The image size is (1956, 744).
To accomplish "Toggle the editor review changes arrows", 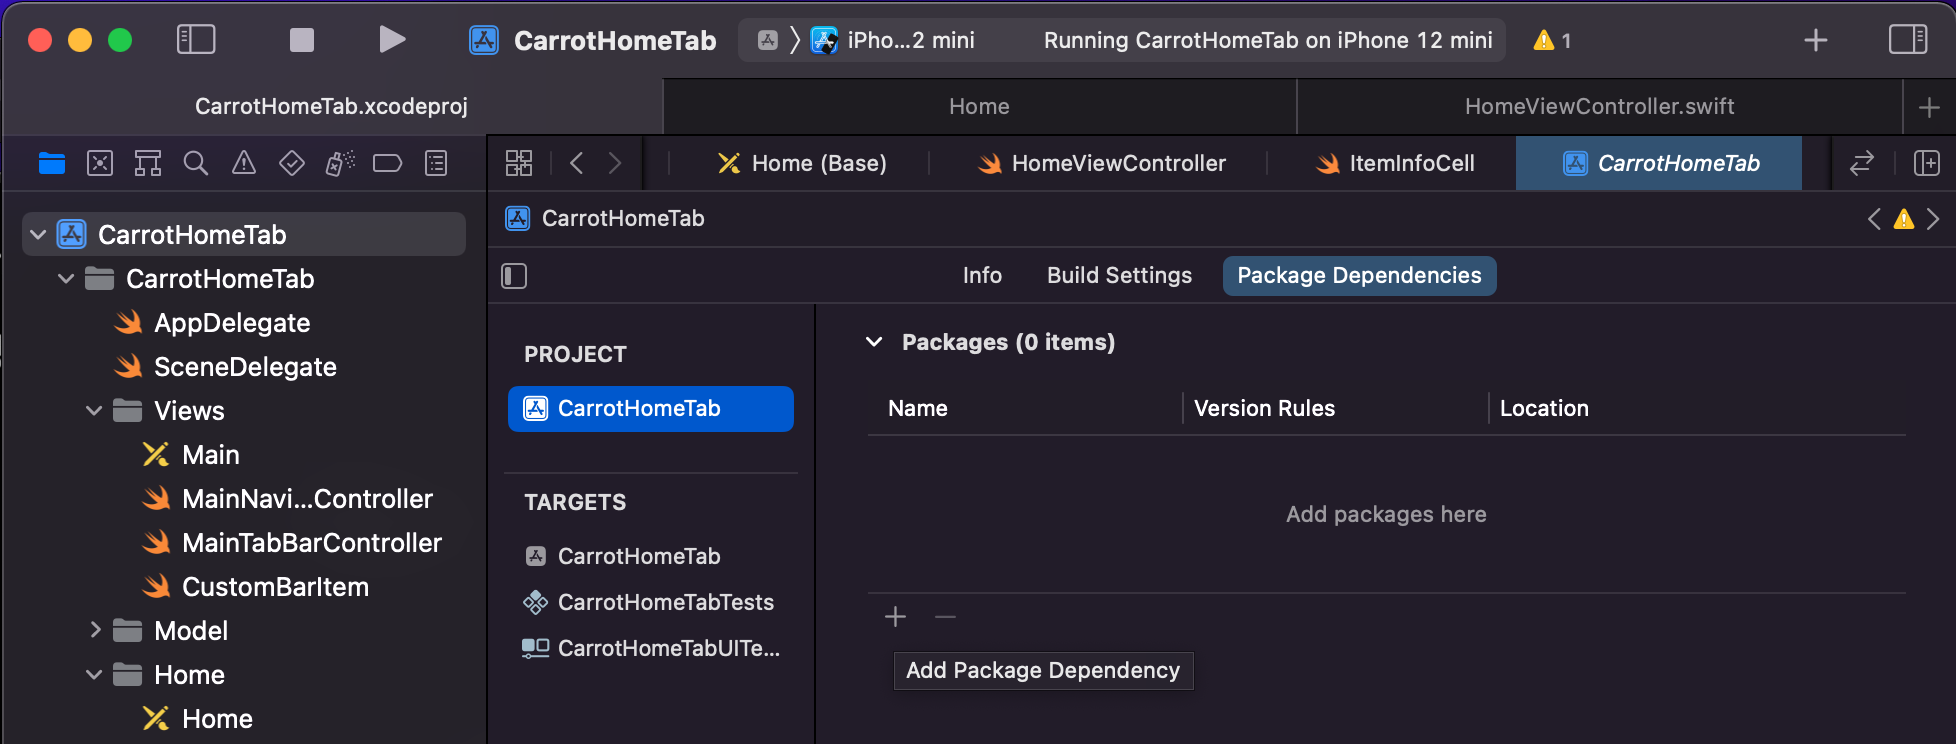I will 1862,163.
